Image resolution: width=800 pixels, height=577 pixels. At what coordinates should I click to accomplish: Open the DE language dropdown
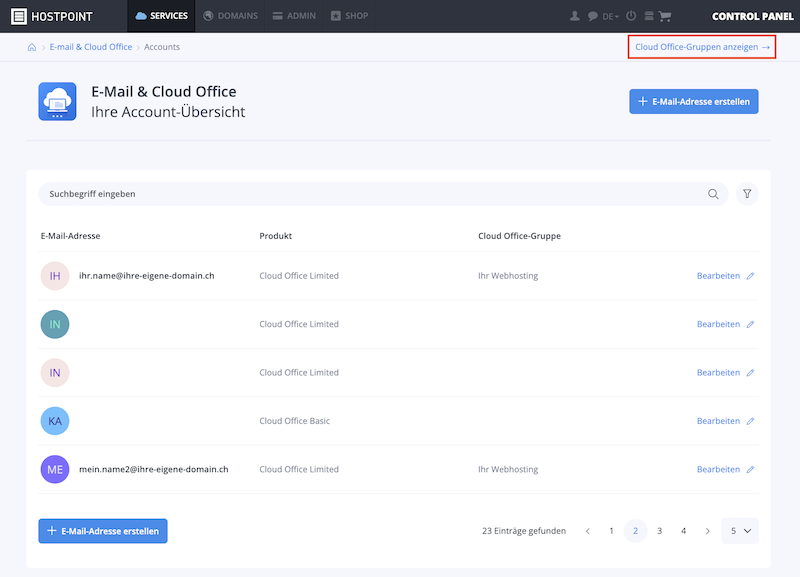coord(610,16)
